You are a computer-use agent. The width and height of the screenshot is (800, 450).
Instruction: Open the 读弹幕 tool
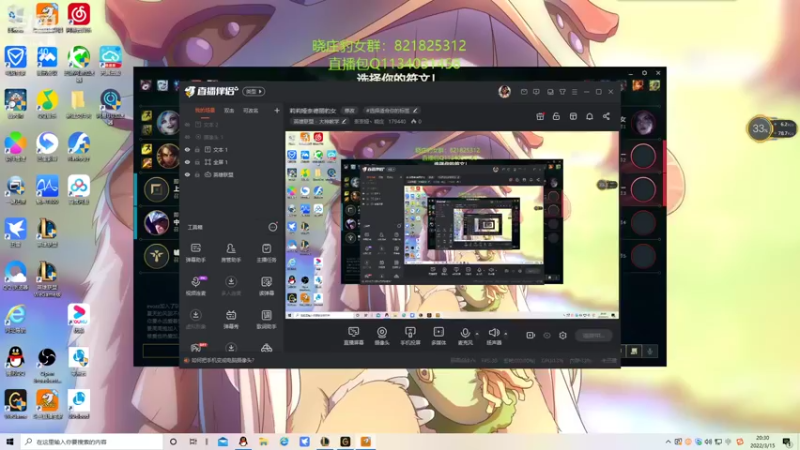(x=266, y=286)
